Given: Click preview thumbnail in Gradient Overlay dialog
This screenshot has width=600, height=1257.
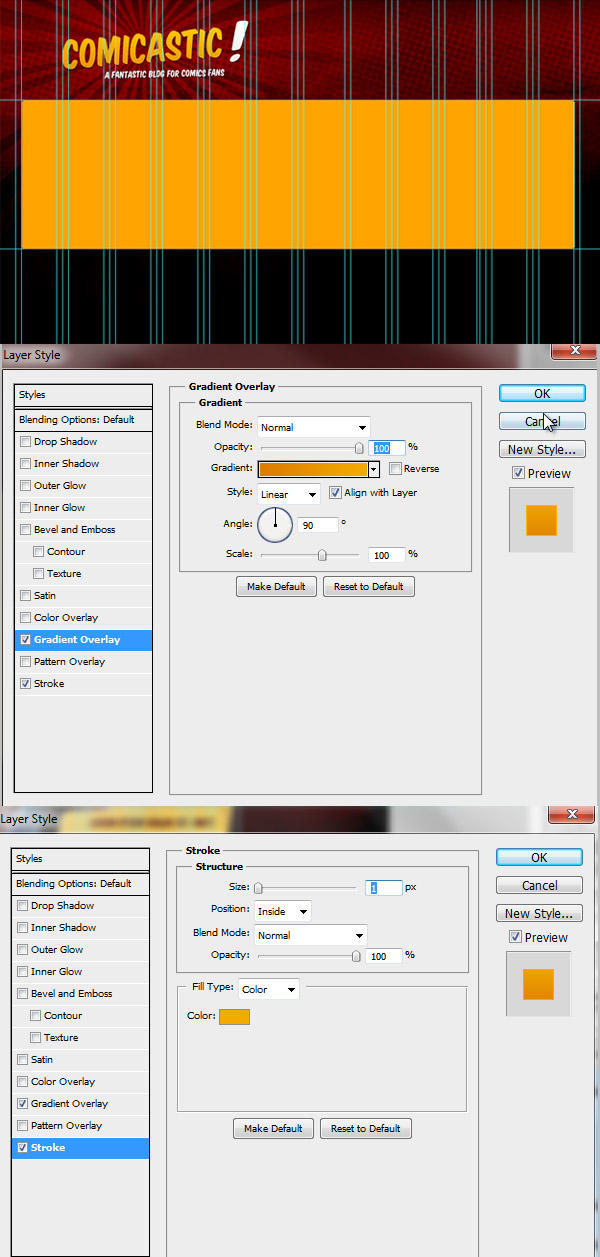Looking at the screenshot, I should coord(541,520).
